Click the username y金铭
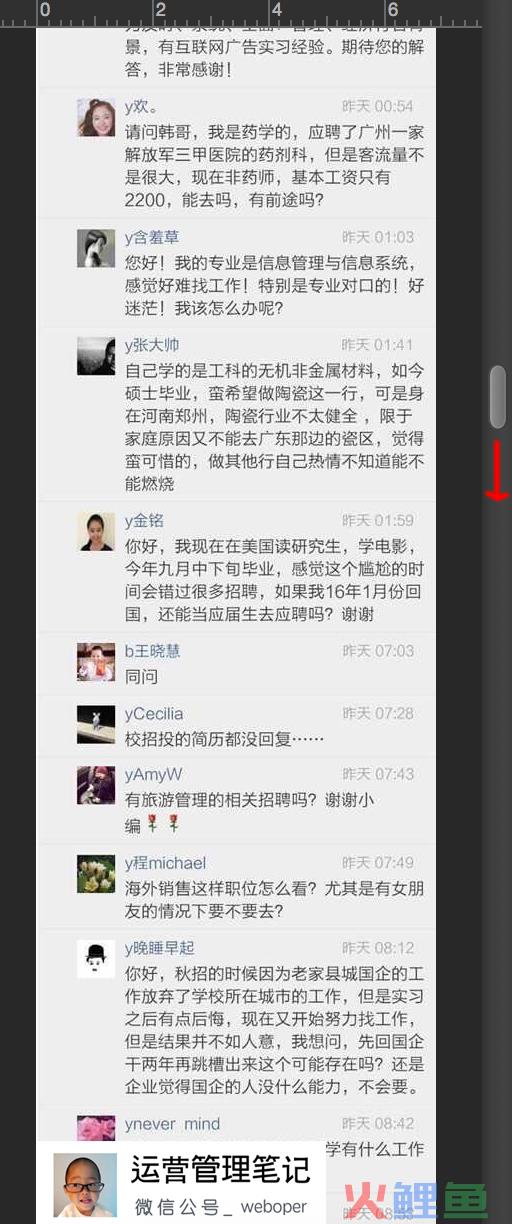This screenshot has height=1224, width=512. point(144,521)
